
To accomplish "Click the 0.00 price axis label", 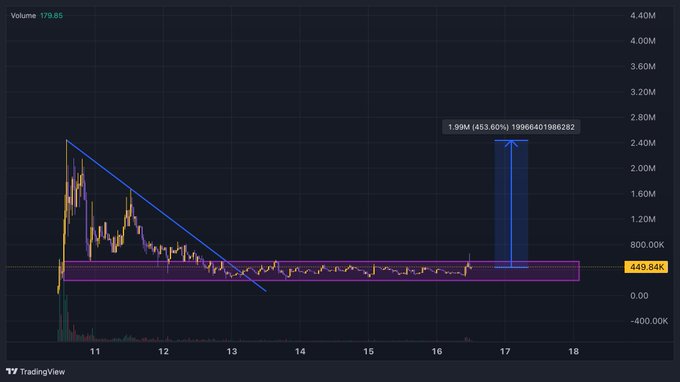I will 639,296.
